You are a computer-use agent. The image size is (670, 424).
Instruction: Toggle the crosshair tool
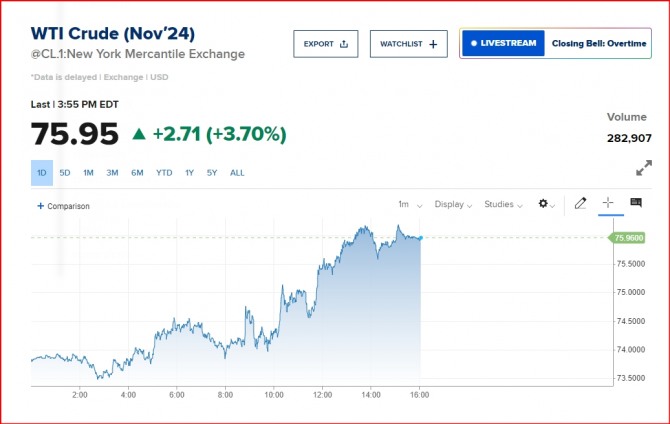607,204
